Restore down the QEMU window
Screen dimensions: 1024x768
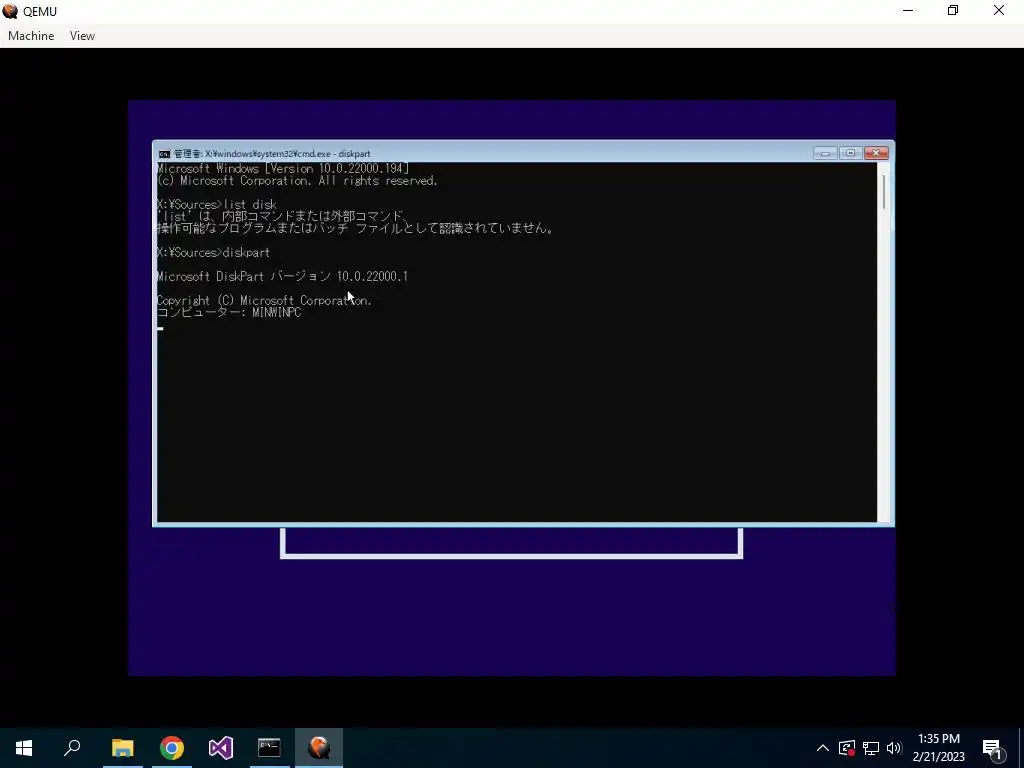tap(953, 11)
